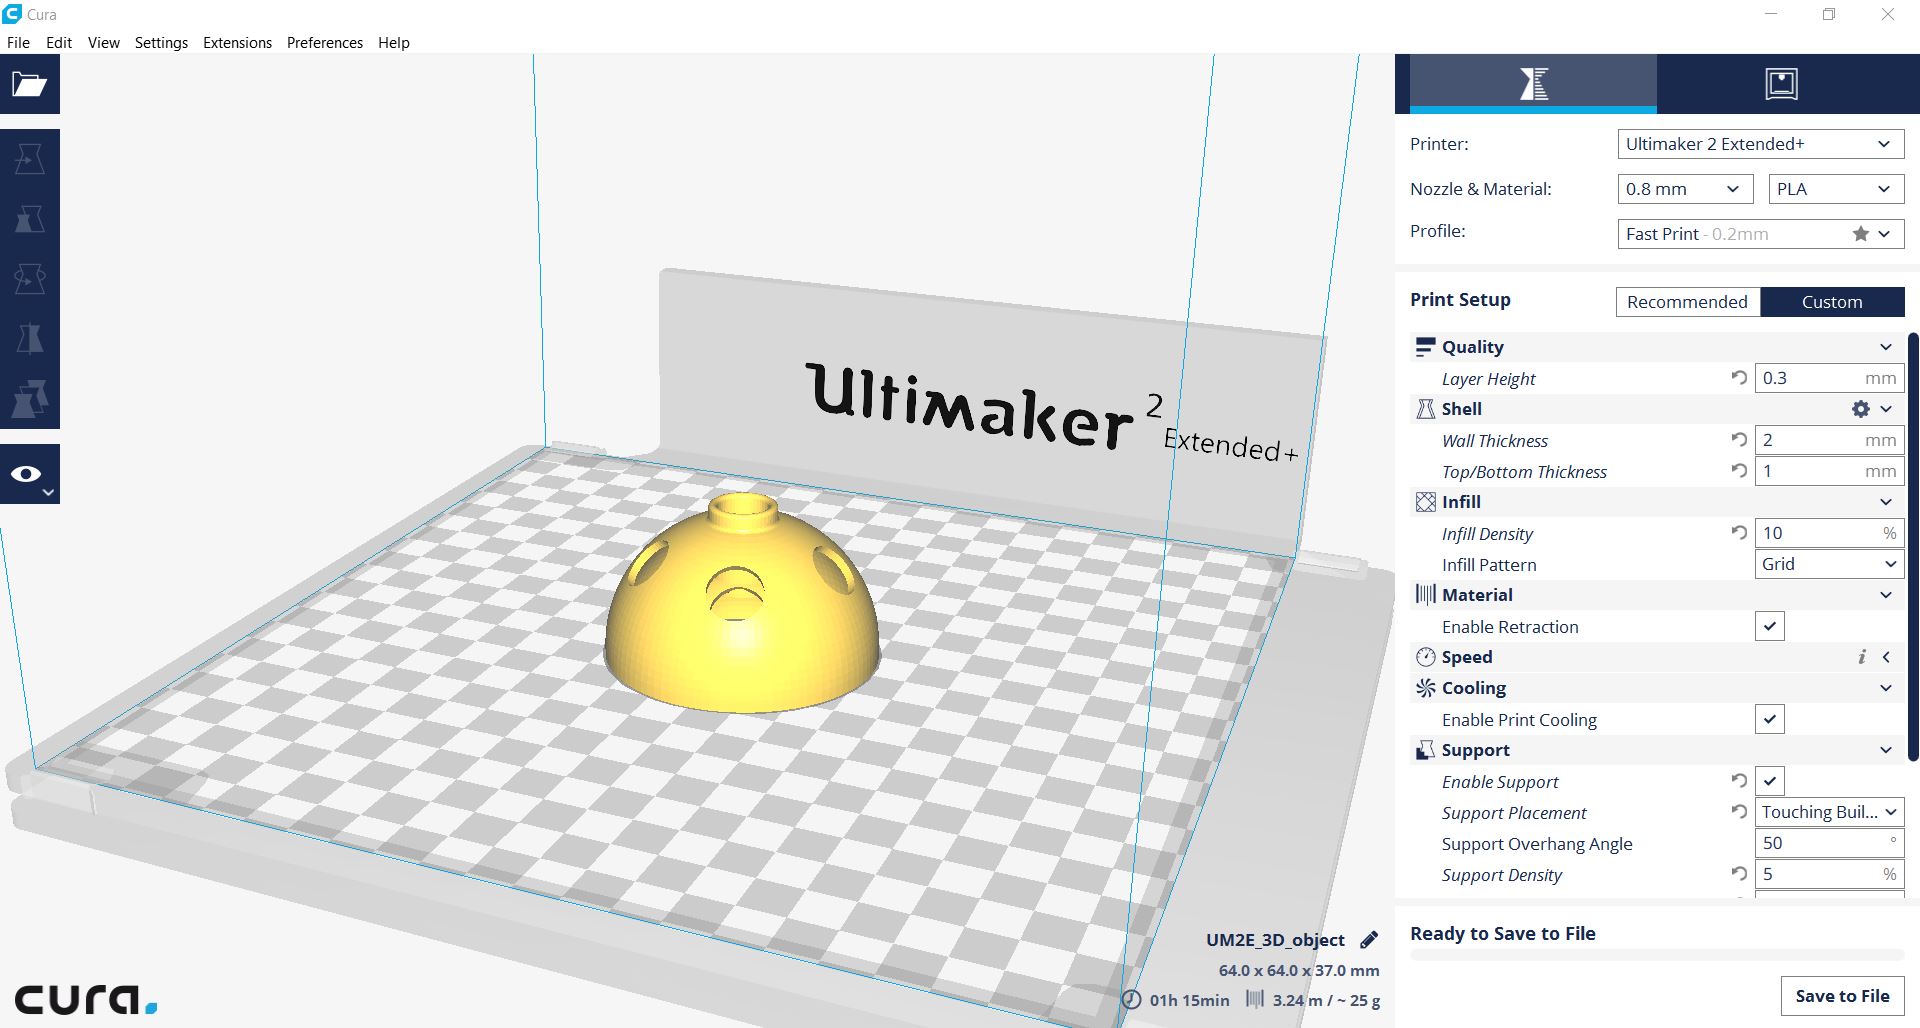Click the profile favorite star icon
The image size is (1920, 1028).
[x=1860, y=234]
